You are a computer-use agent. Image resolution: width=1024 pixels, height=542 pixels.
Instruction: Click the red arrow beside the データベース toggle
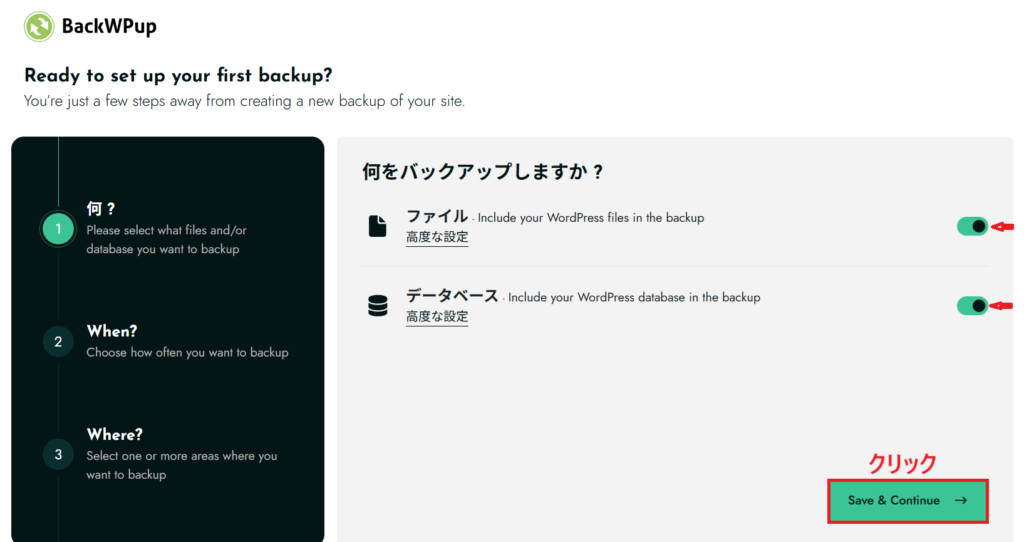coord(1002,306)
